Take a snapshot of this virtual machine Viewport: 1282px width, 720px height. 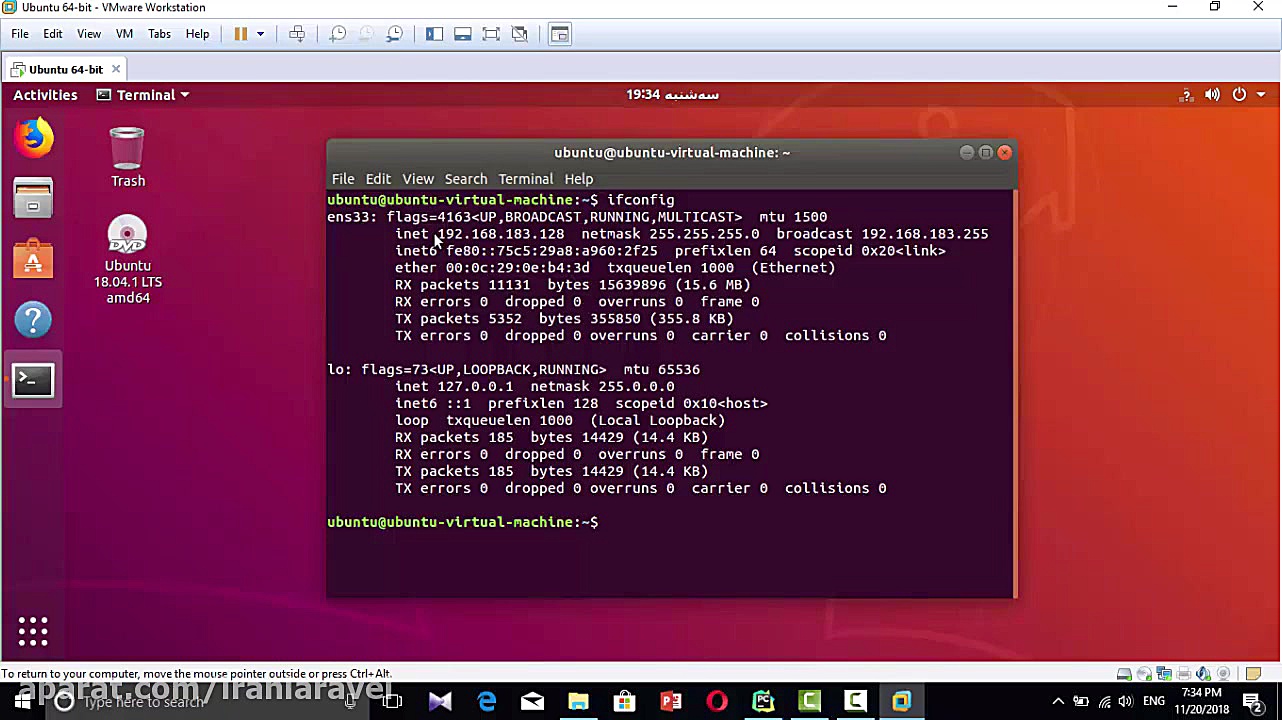pos(338,34)
